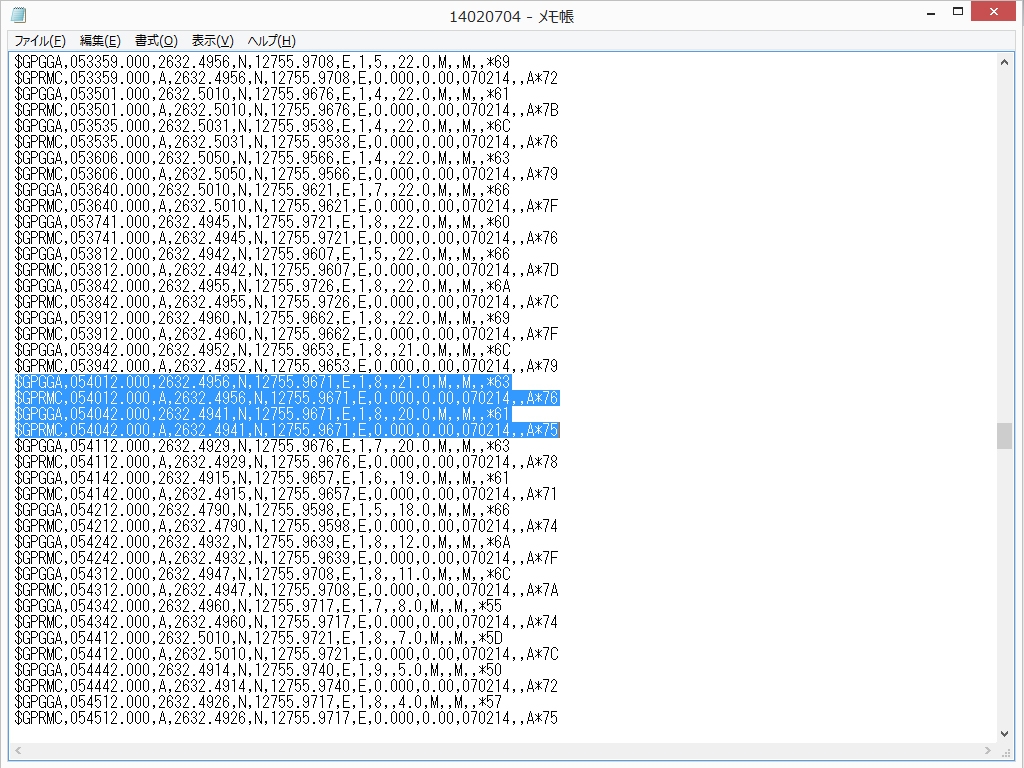Click the line $GPGGA,053942.000 ending *6C

(x=263, y=350)
